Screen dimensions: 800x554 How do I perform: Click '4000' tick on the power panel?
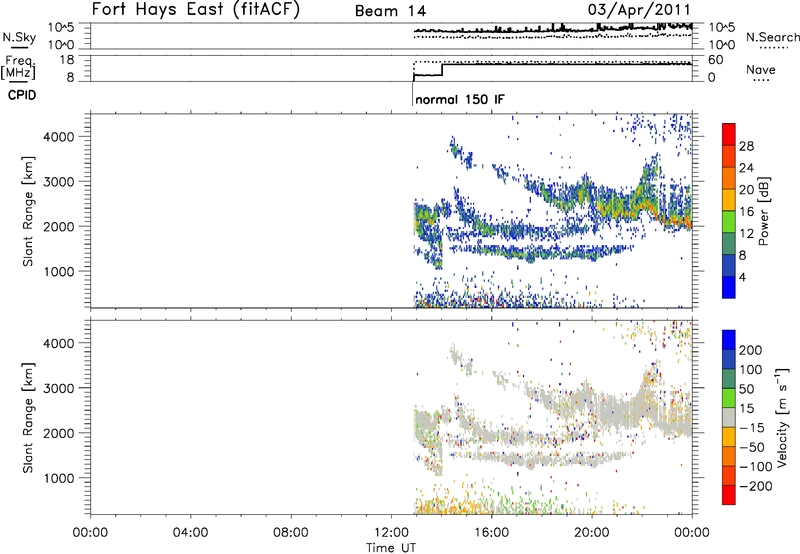click(59, 137)
